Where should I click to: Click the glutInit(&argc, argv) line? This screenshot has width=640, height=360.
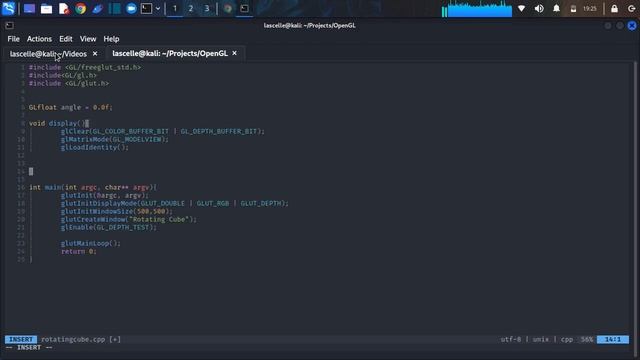[x=105, y=195]
